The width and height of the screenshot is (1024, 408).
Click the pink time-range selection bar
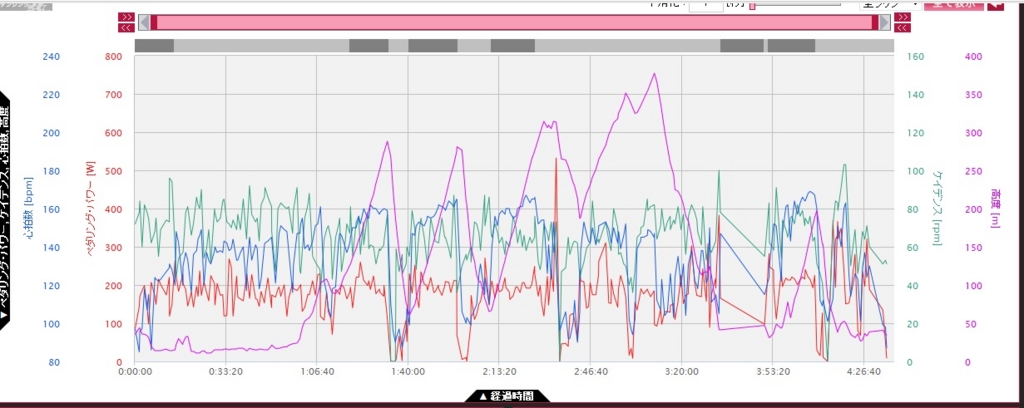[x=515, y=22]
